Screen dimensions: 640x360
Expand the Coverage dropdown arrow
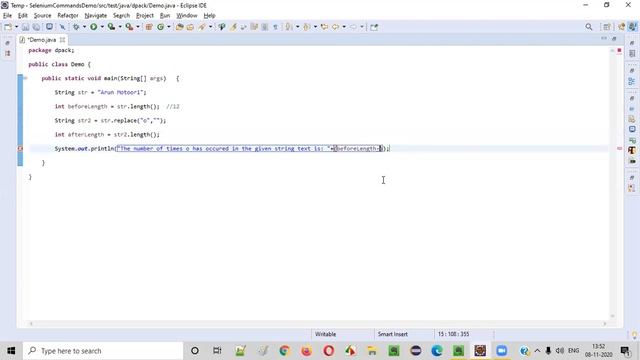(120, 27)
